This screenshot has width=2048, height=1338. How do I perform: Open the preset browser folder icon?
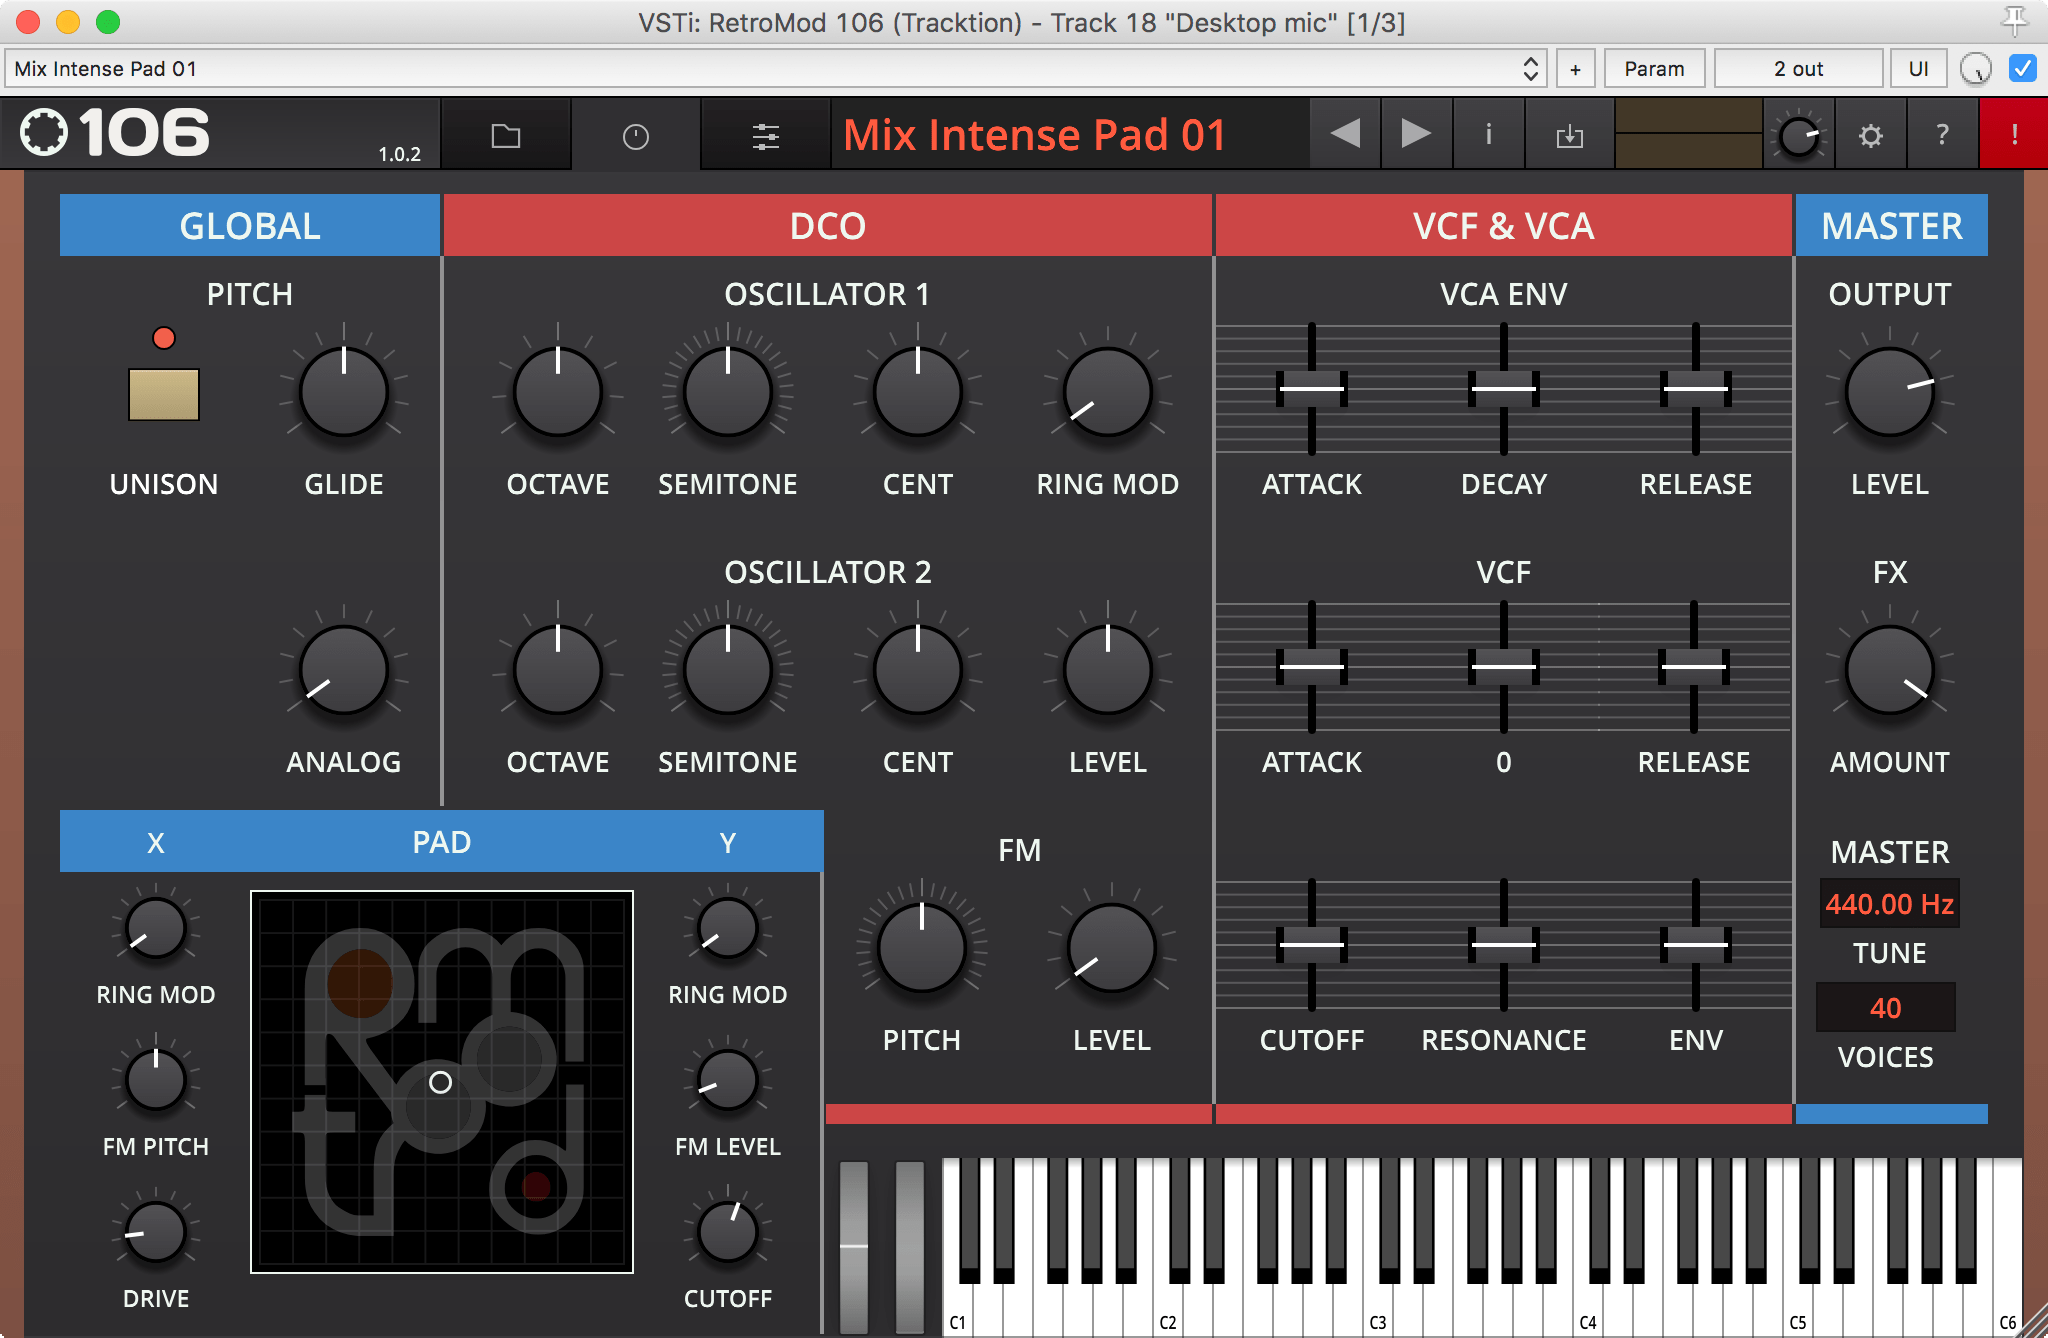click(506, 135)
